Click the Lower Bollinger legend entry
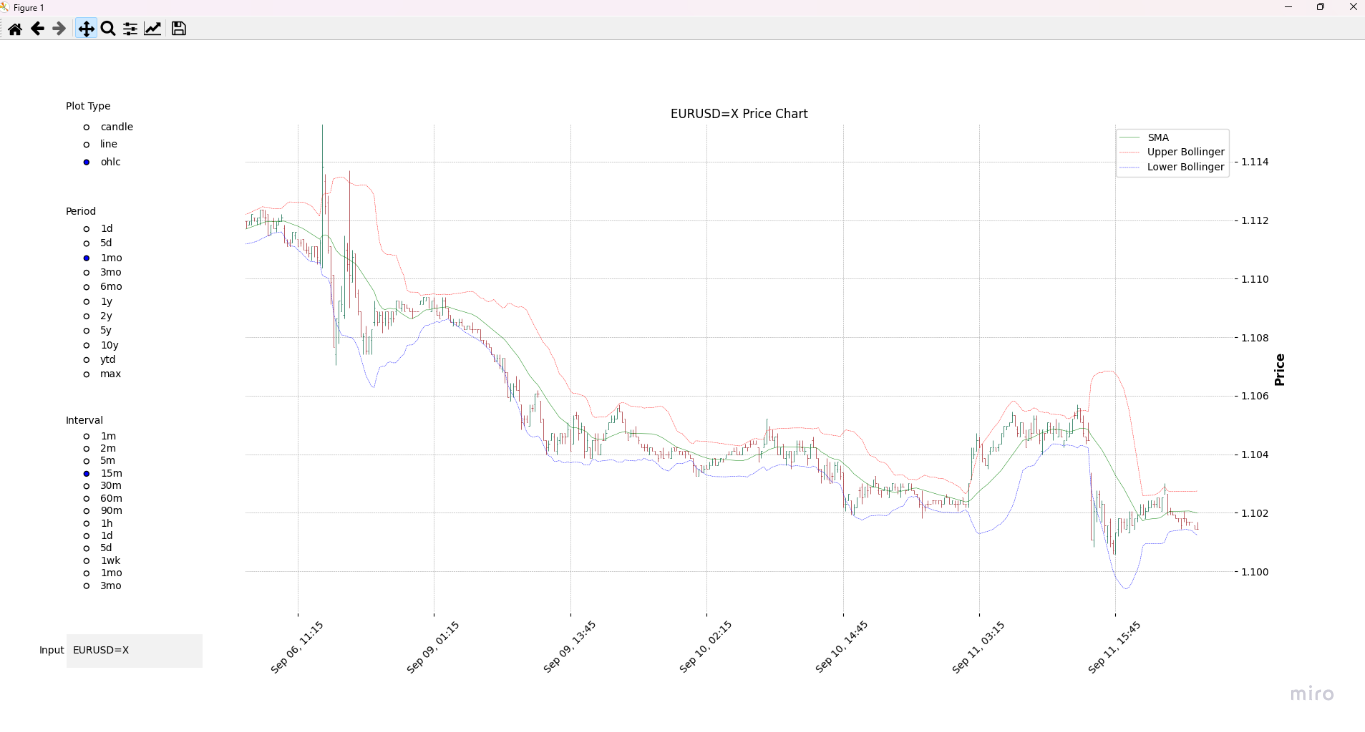 1185,166
